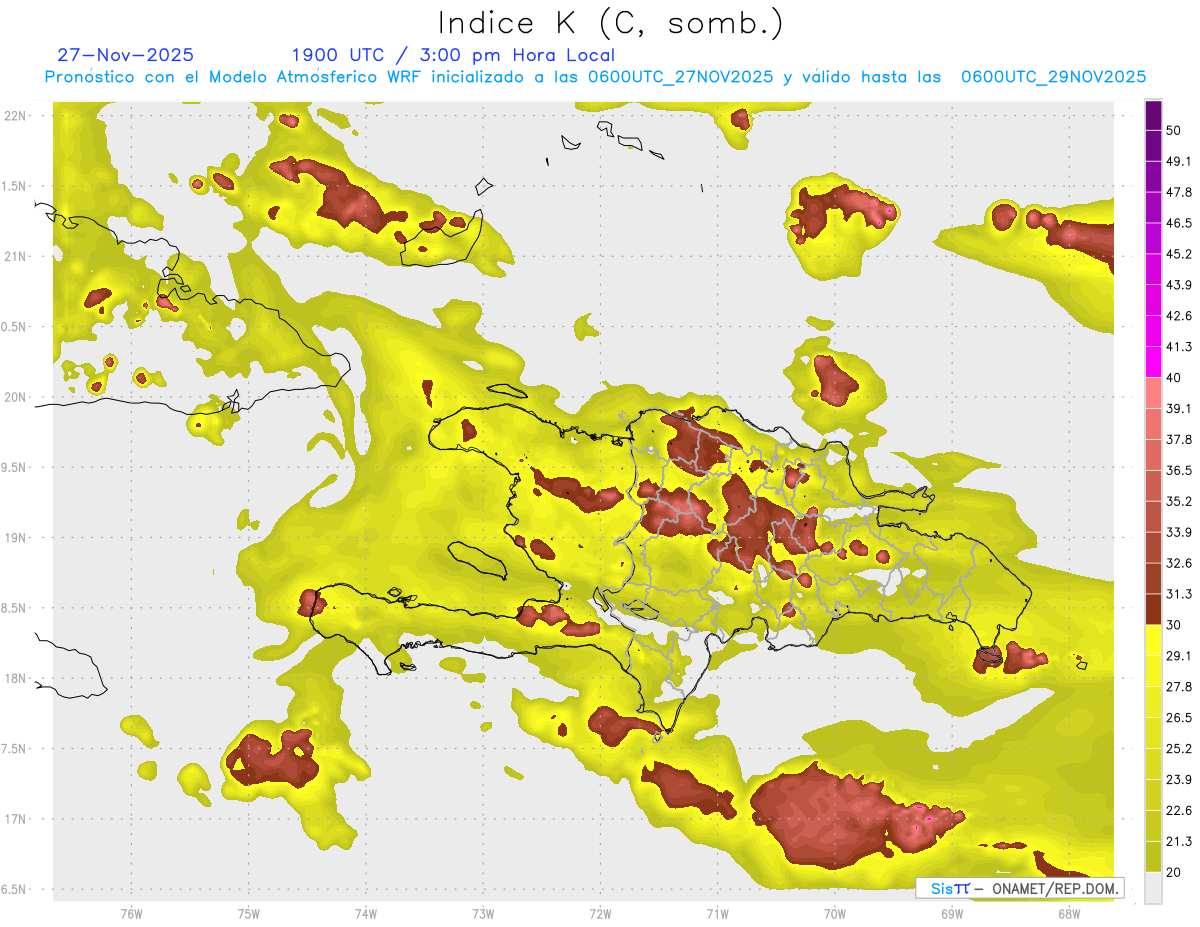Click the colorbar value "50"
The width and height of the screenshot is (1200, 927).
point(1174,132)
